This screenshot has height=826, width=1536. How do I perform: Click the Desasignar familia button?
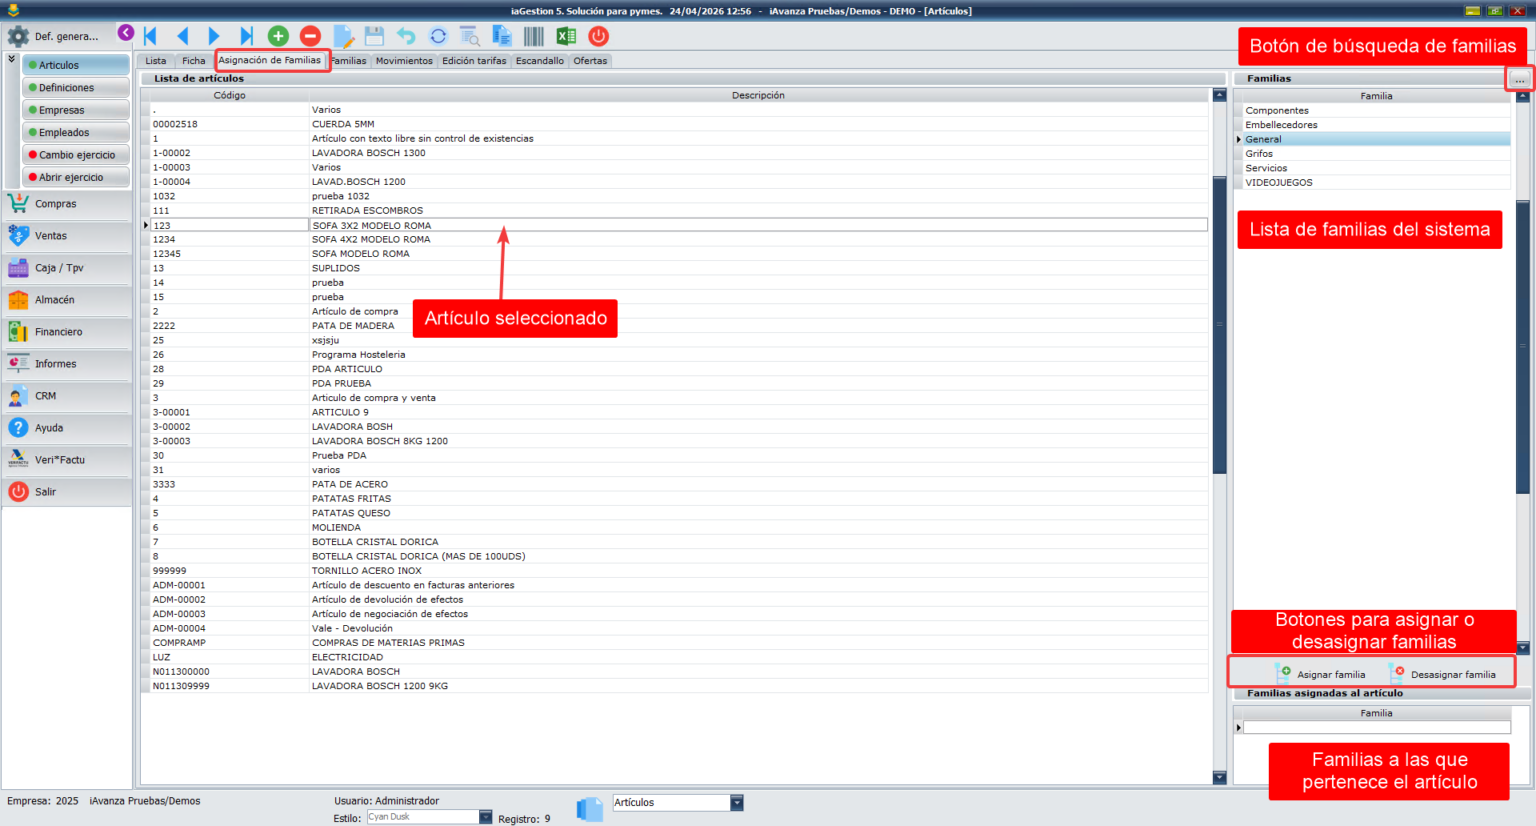click(x=1443, y=674)
